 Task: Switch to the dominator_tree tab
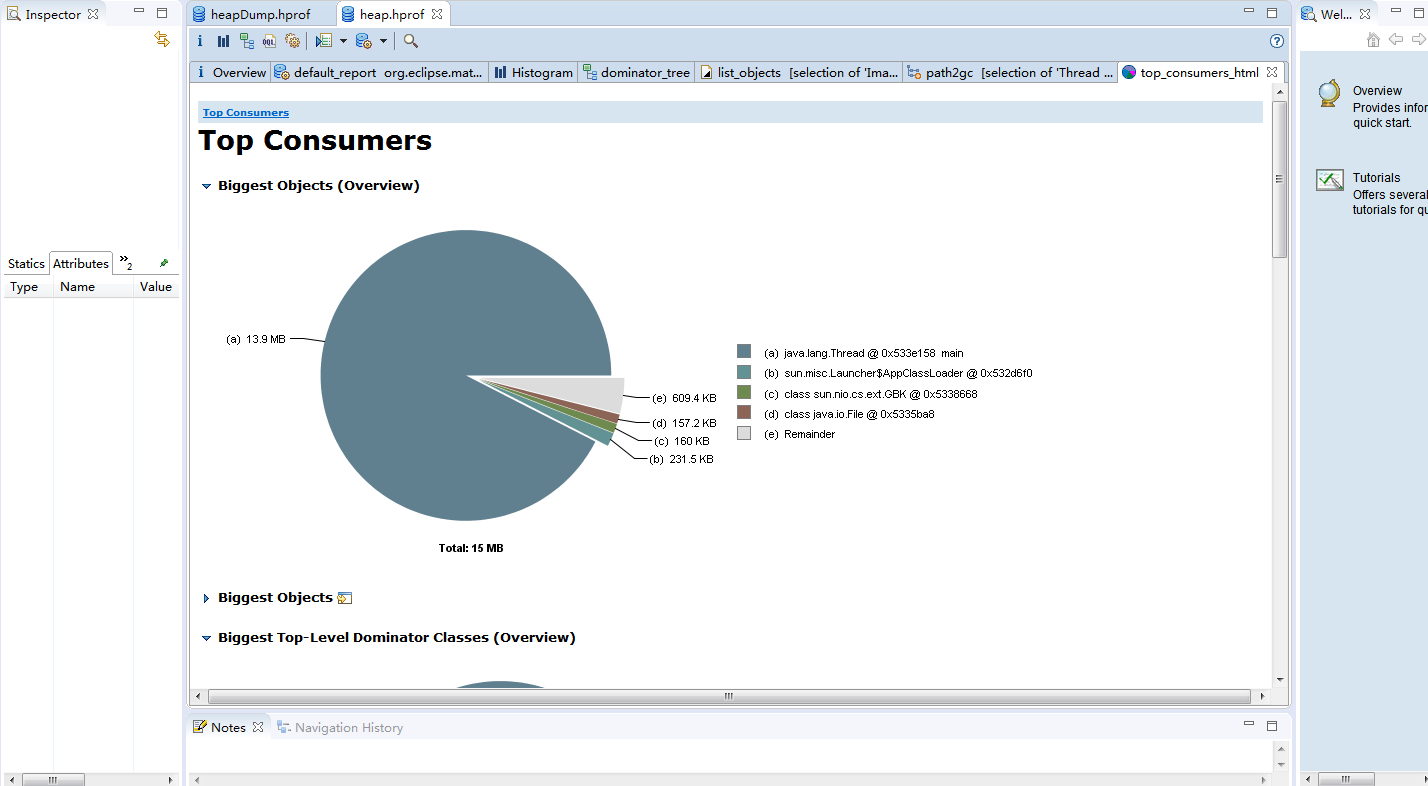click(636, 72)
